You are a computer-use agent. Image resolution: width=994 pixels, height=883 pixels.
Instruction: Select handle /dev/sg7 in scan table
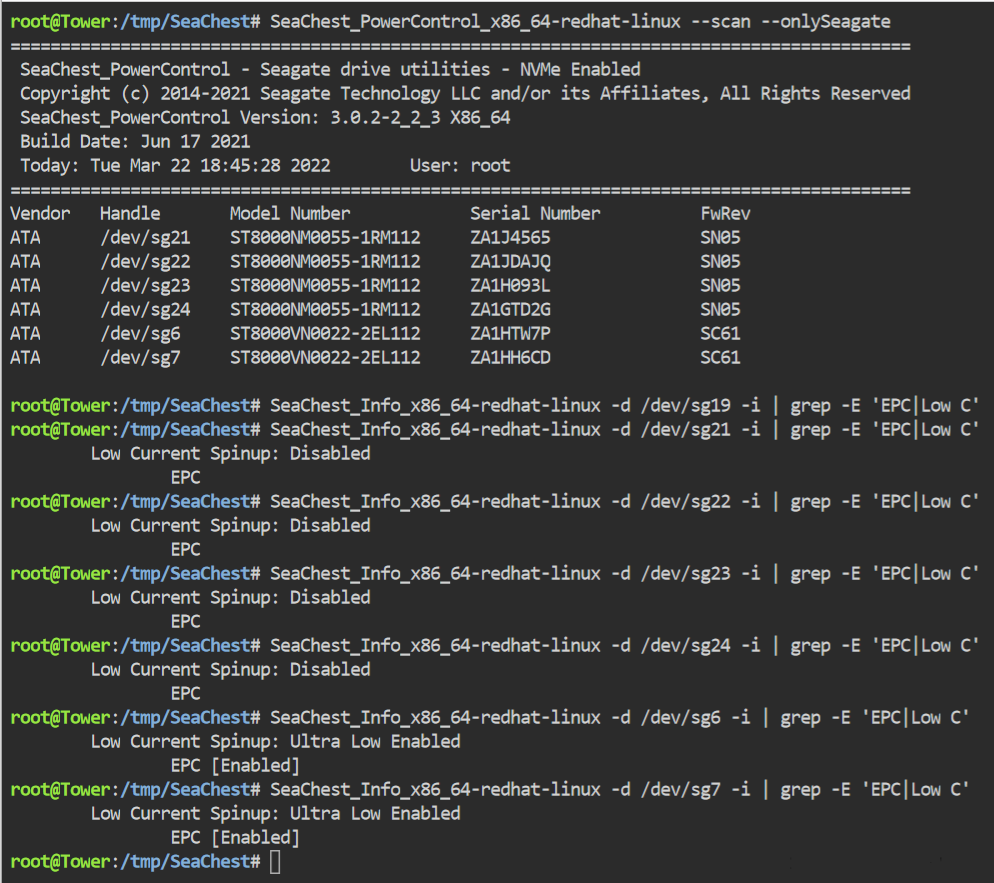140,358
